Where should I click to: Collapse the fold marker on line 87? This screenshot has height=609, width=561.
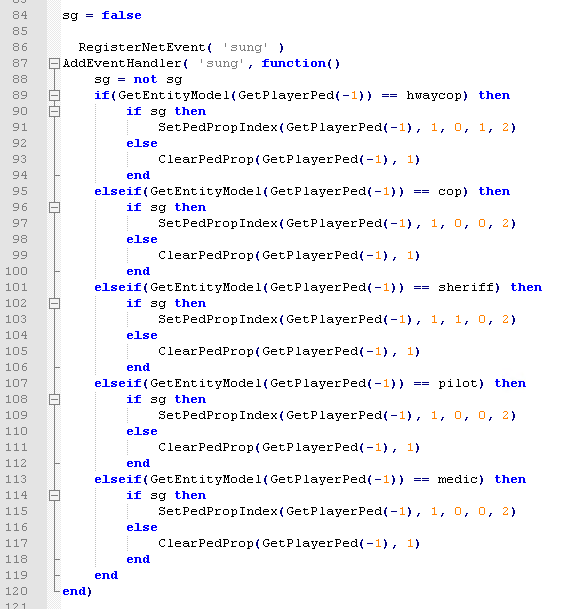click(x=54, y=63)
